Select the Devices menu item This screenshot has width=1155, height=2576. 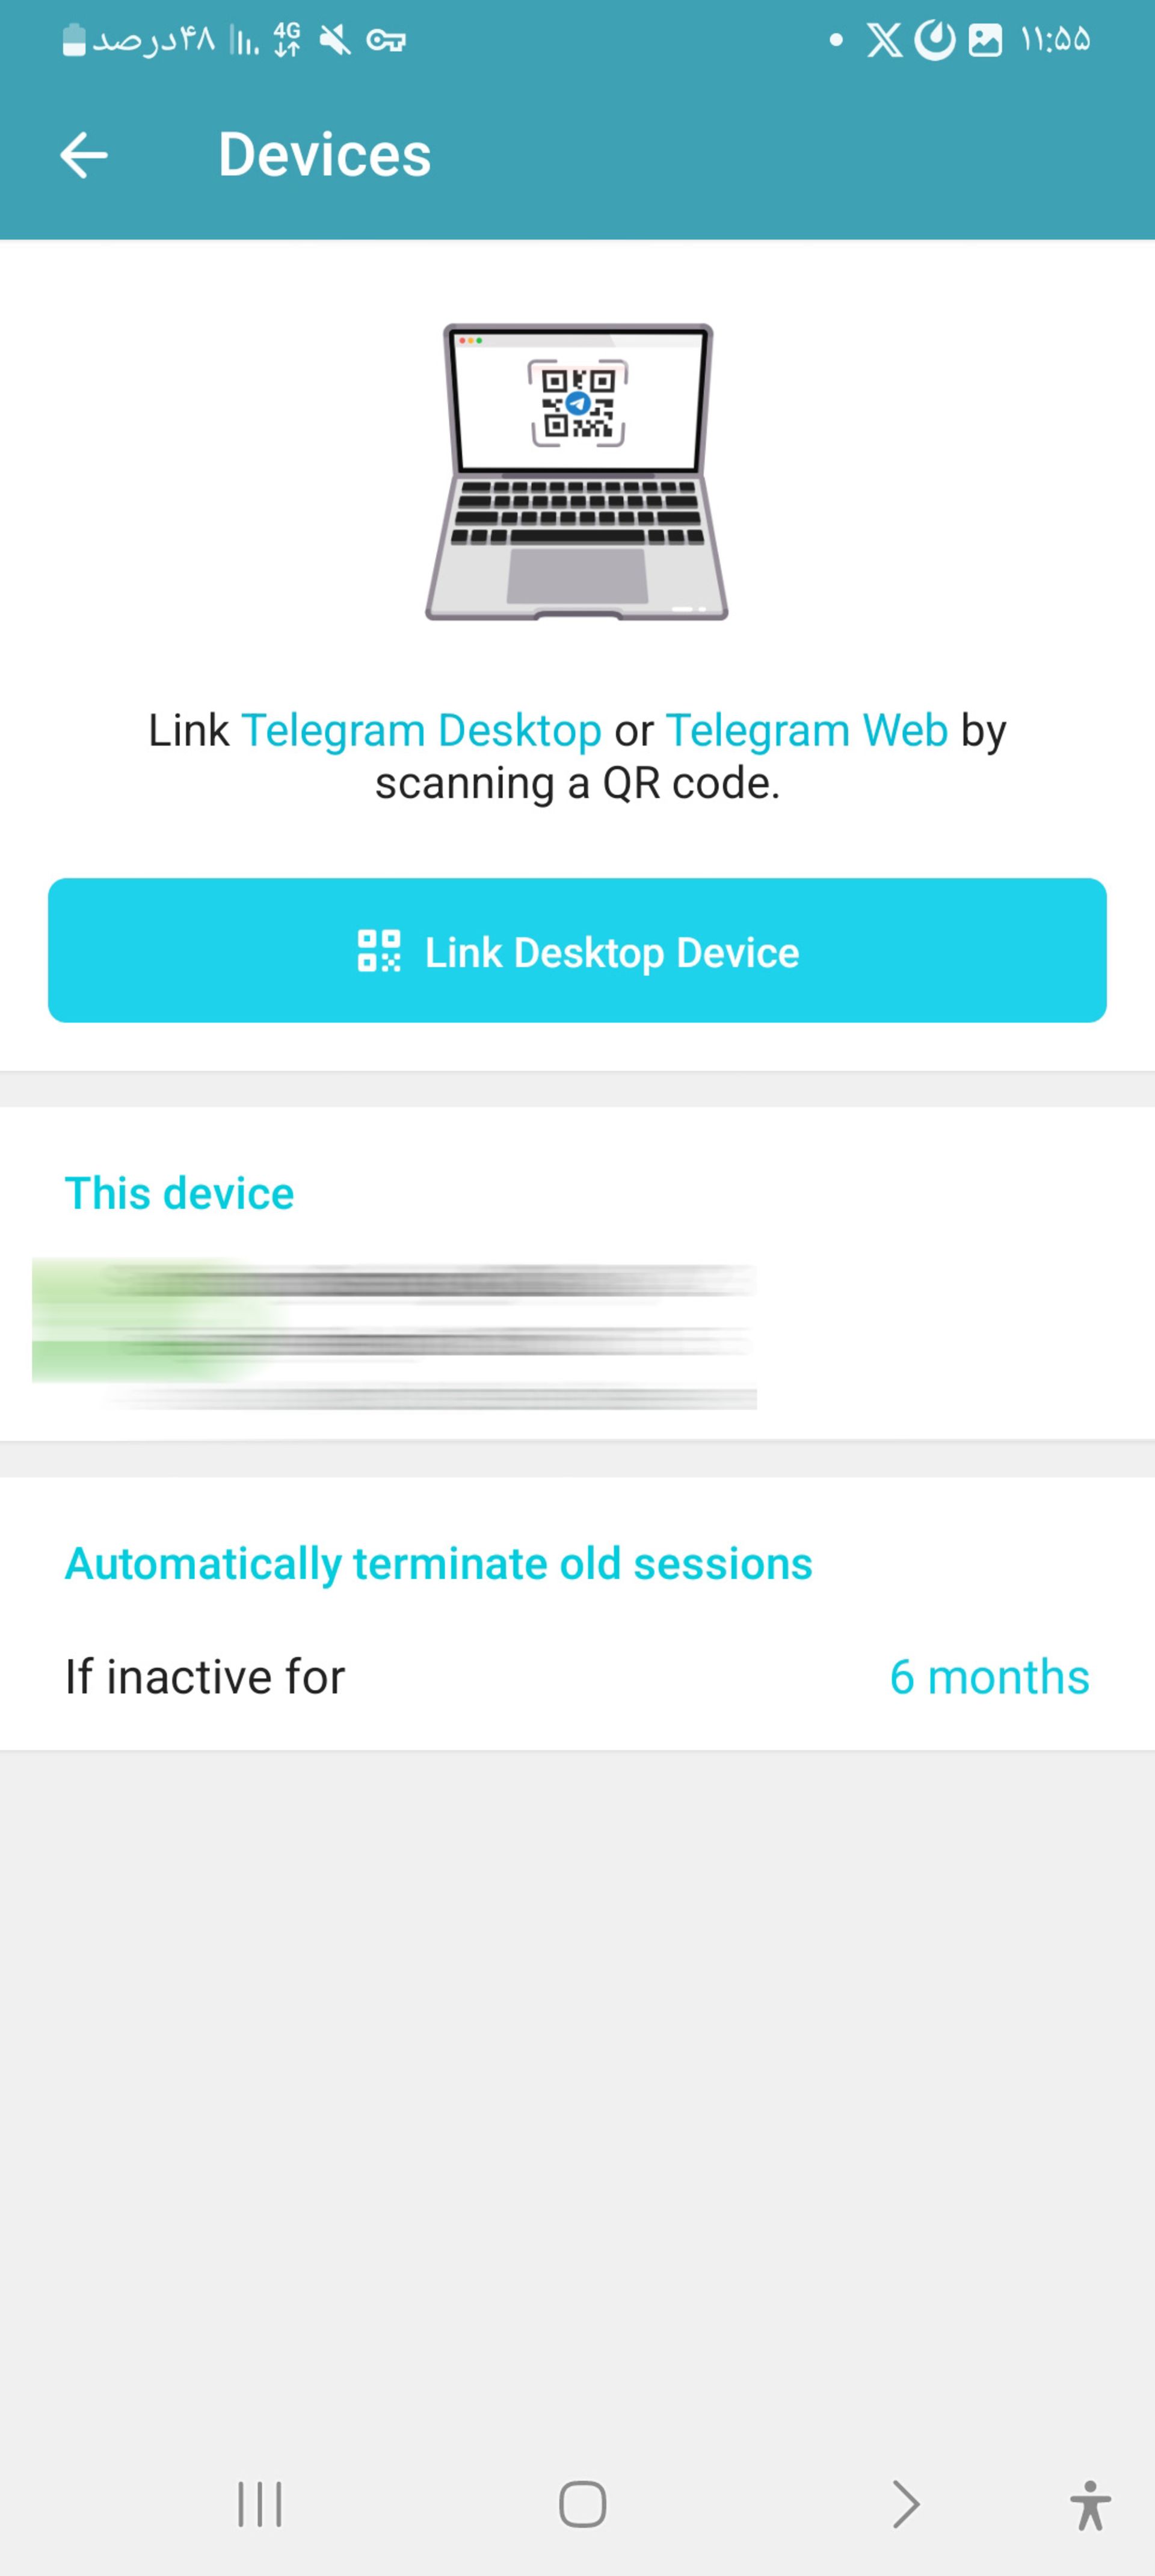coord(324,155)
